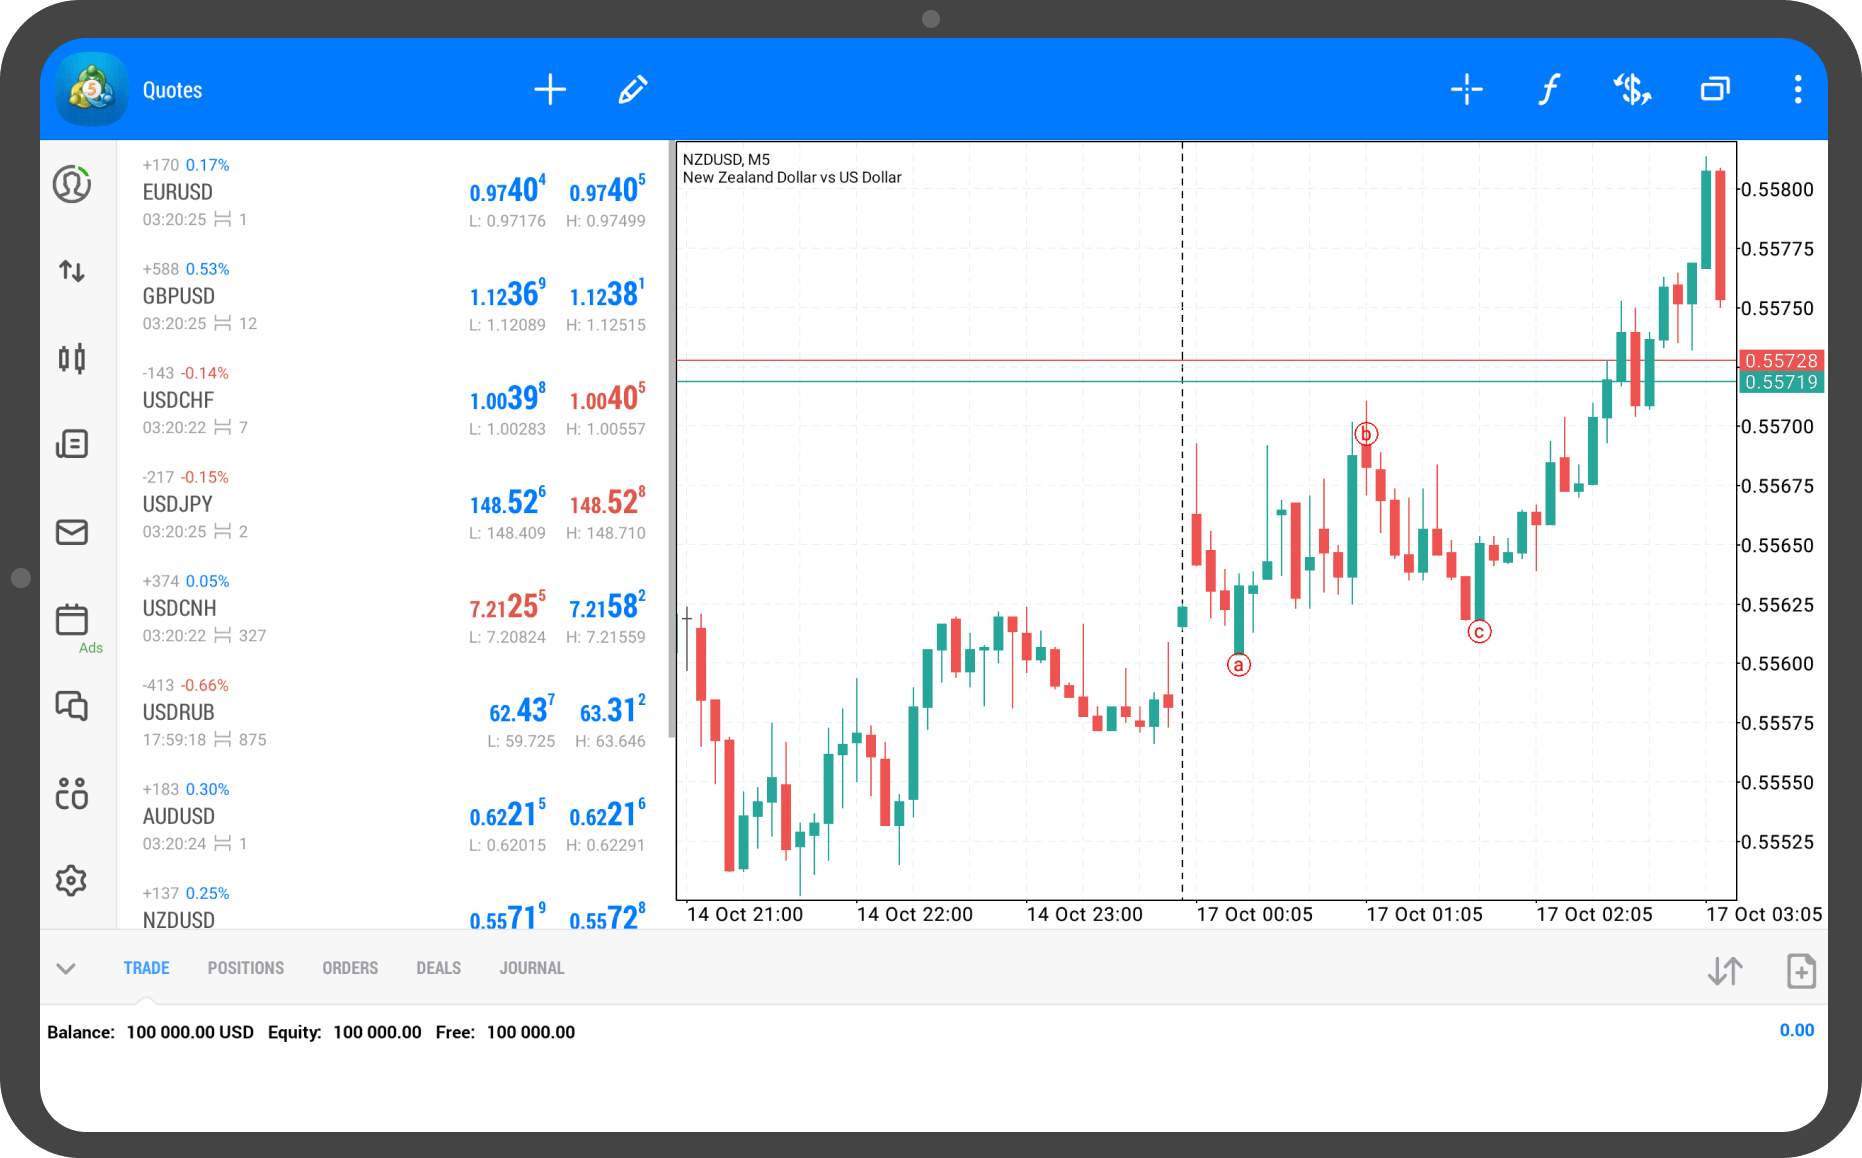Click the red 0.55728 ask price label
1862x1158 pixels.
point(1781,360)
